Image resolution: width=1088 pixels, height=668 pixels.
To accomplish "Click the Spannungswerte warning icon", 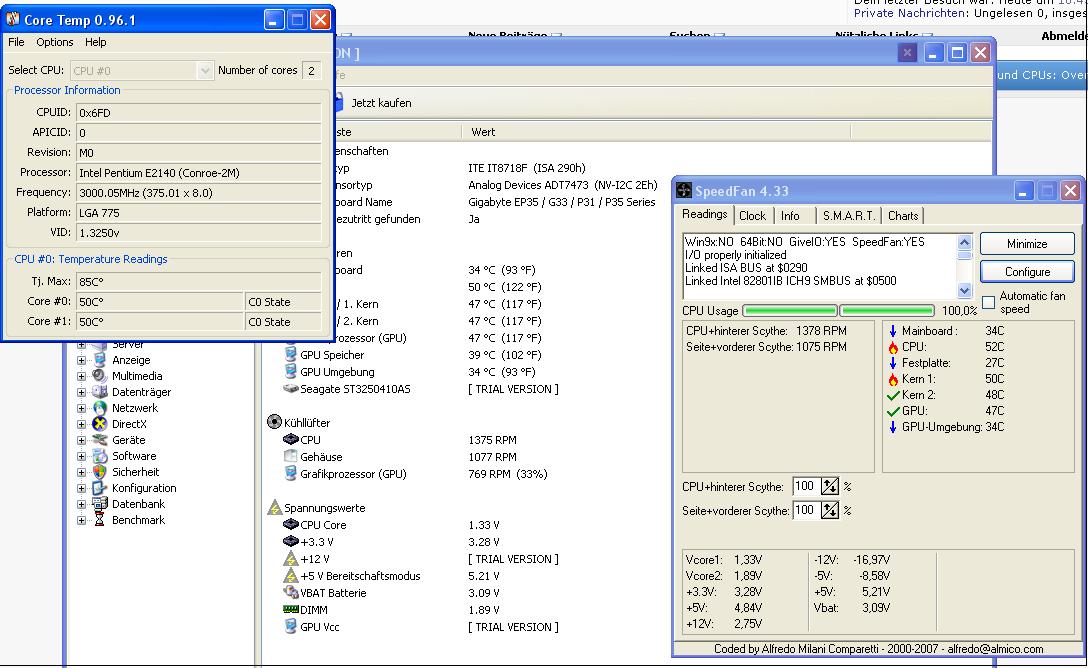I will [x=274, y=507].
